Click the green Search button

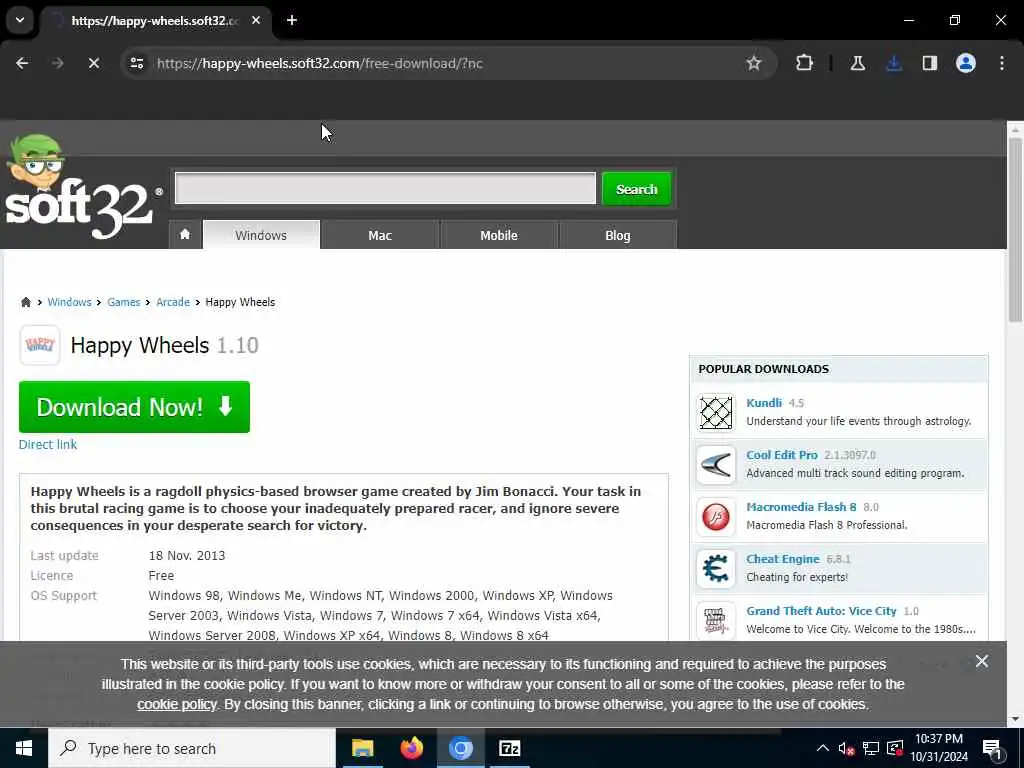point(637,189)
